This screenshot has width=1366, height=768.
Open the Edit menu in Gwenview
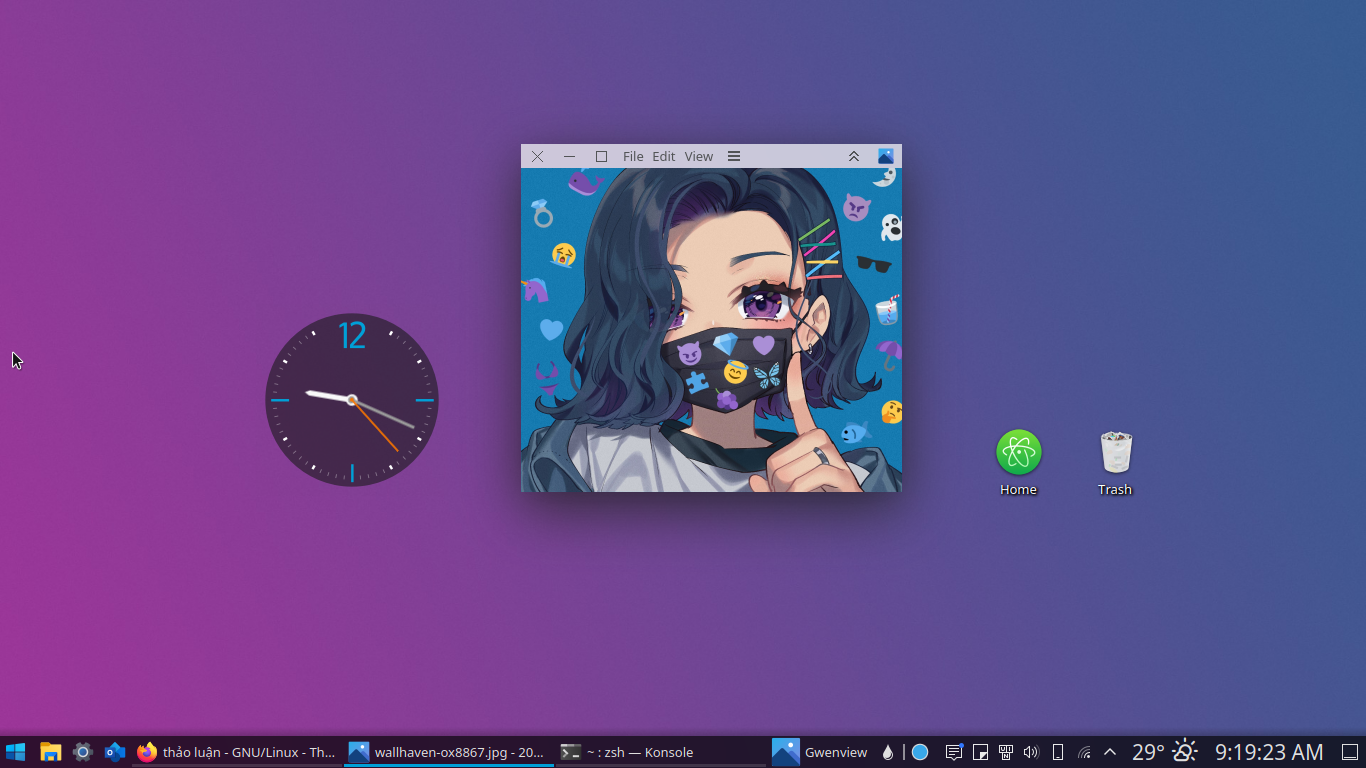tap(664, 156)
